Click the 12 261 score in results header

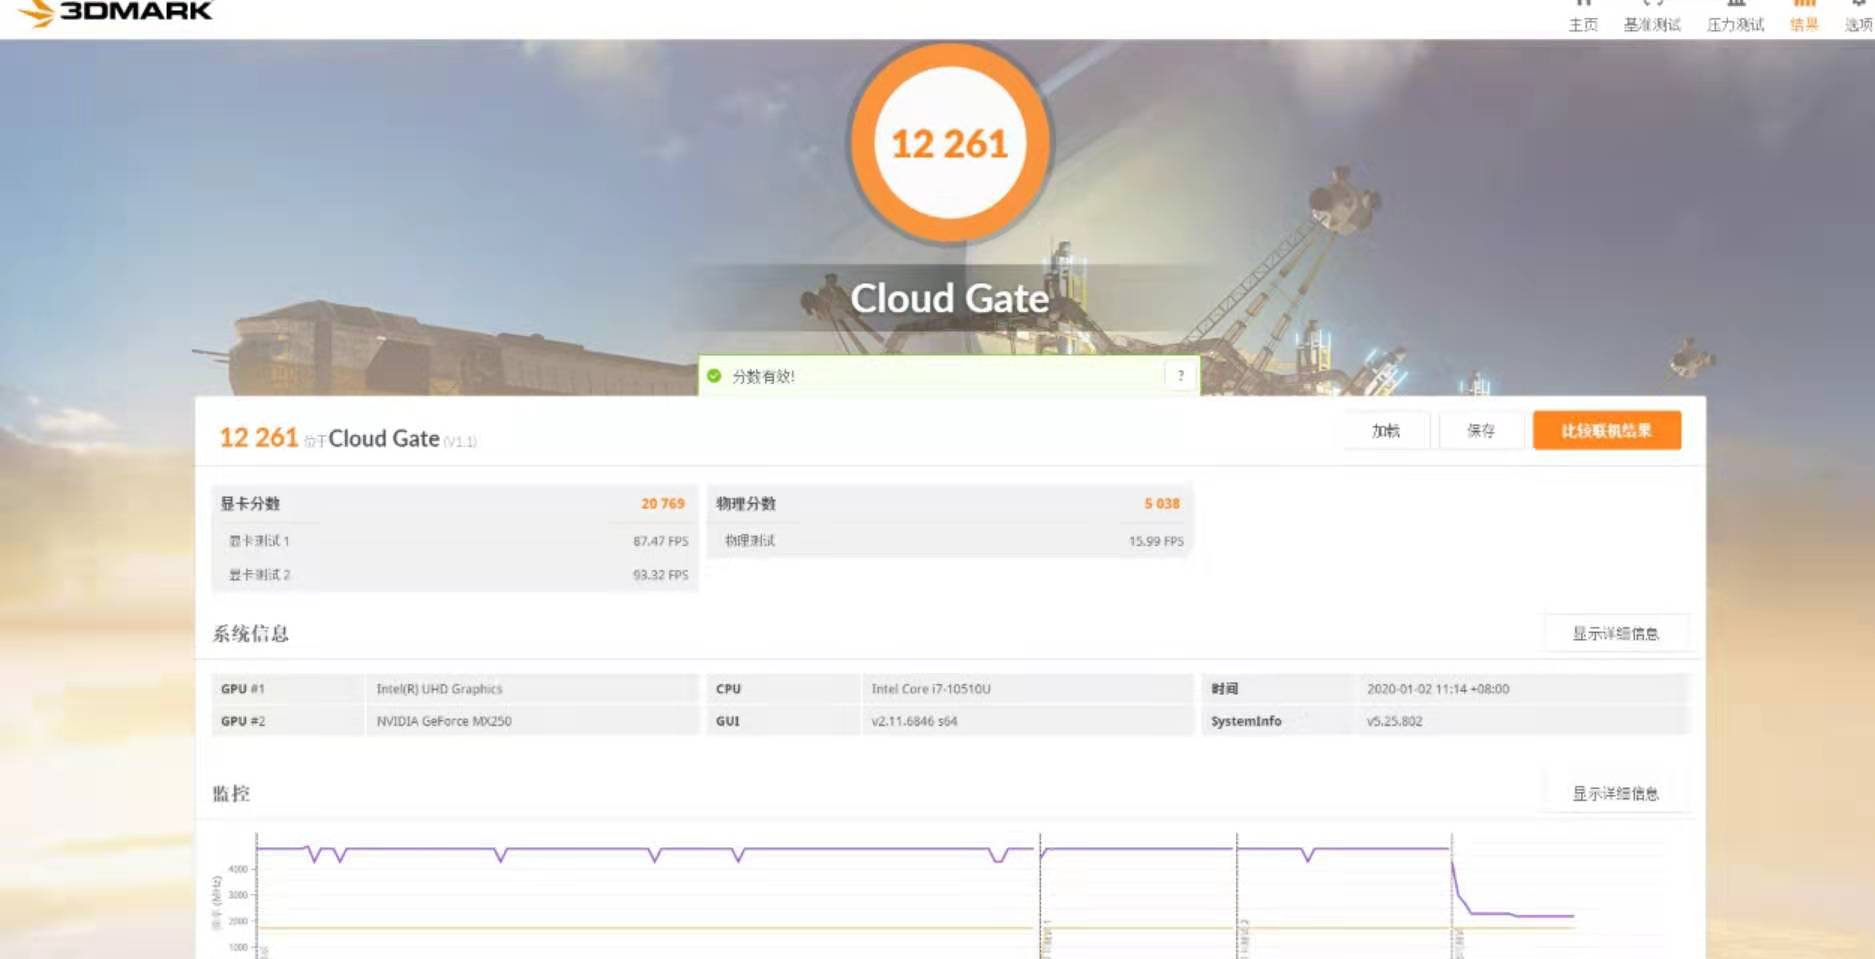(259, 437)
